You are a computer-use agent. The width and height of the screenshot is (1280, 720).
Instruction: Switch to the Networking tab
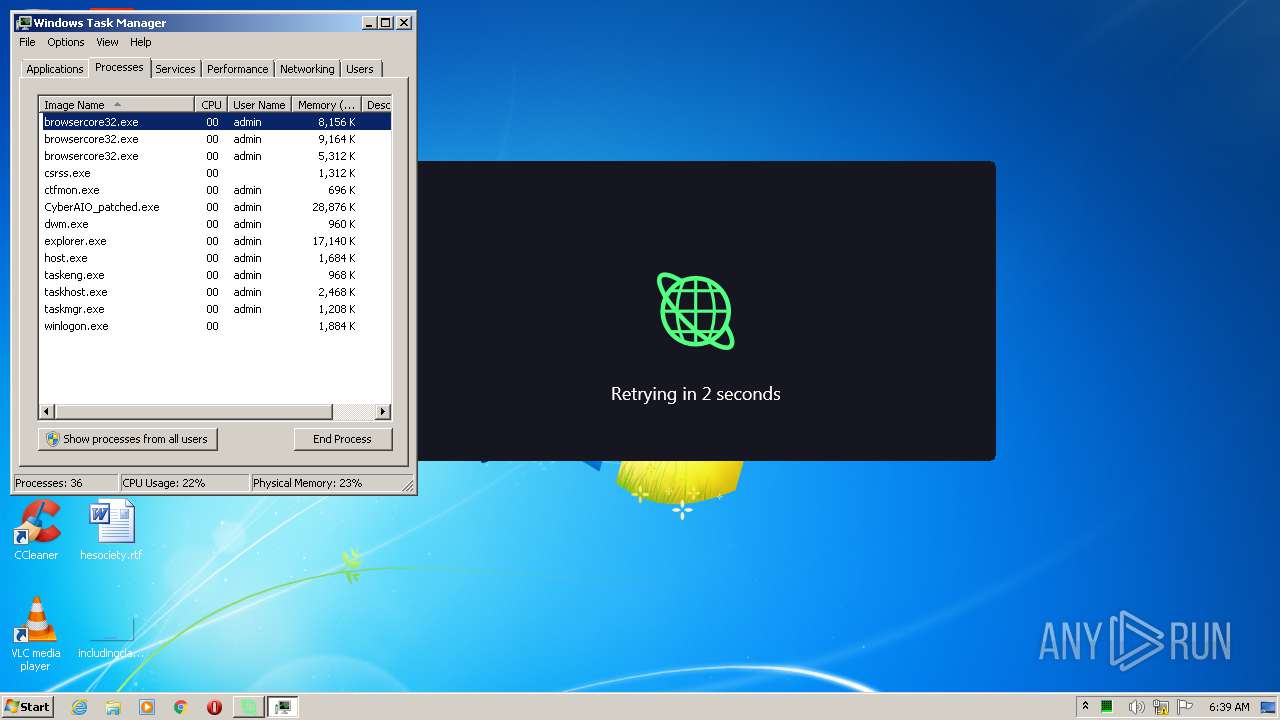click(x=307, y=69)
